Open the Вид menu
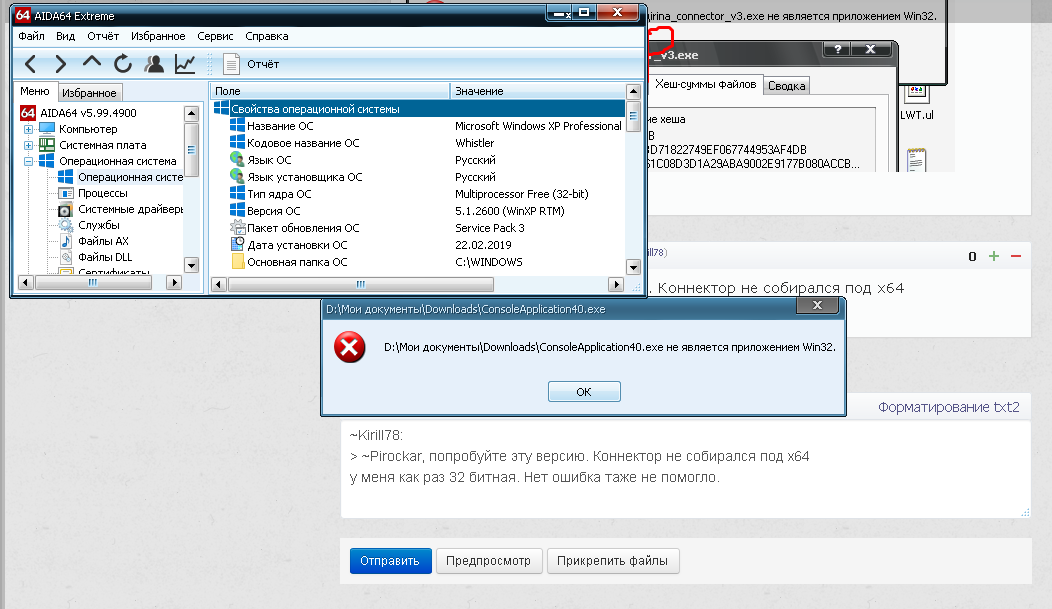This screenshot has height=609, width=1052. [65, 36]
